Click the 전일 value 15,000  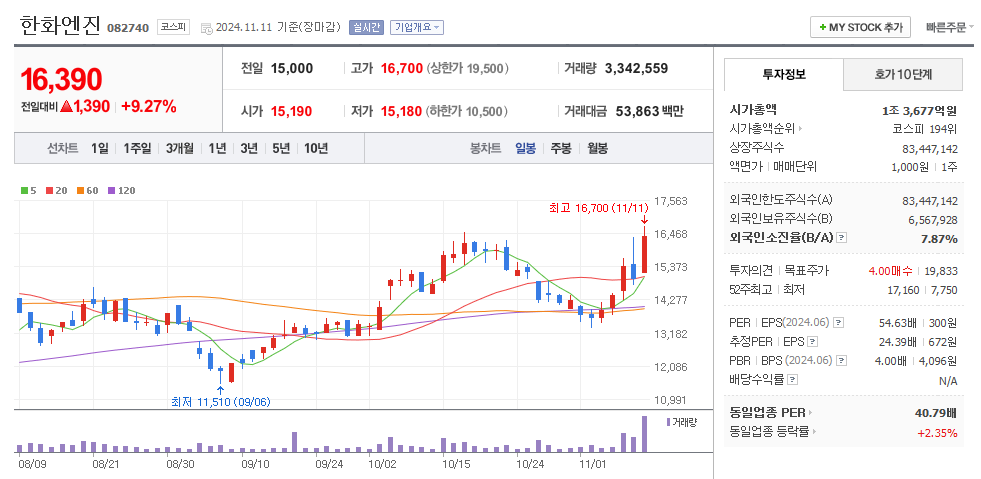pyautogui.click(x=292, y=69)
